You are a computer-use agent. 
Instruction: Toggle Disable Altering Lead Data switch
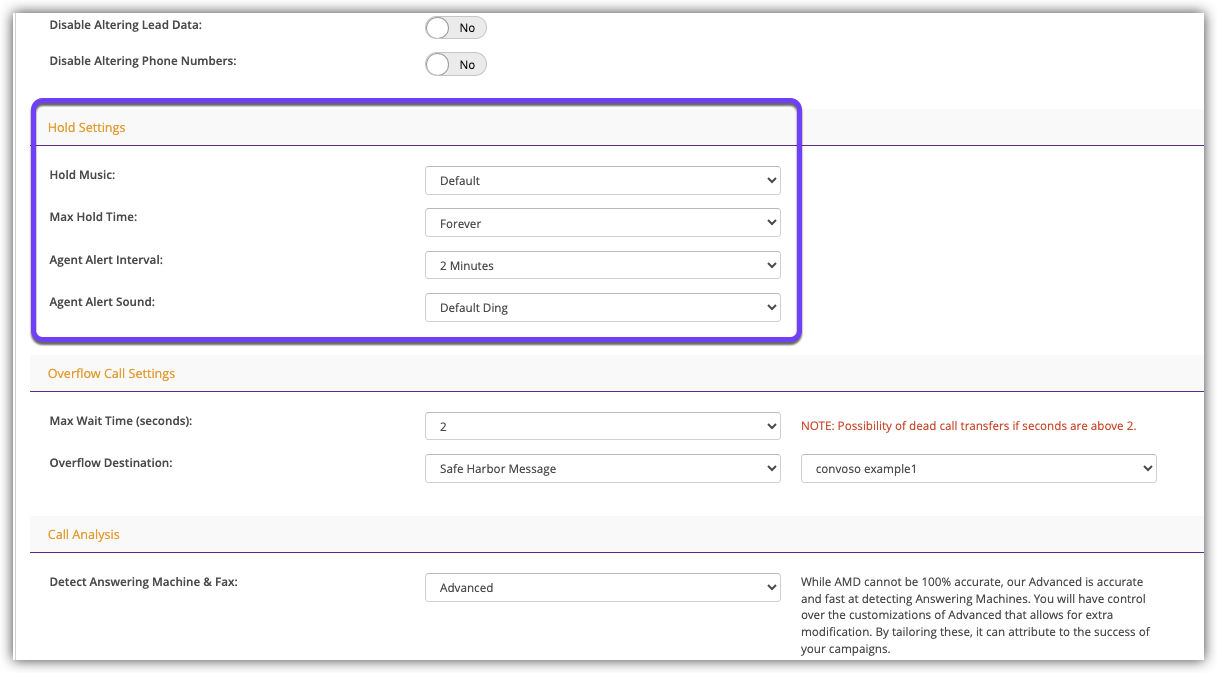tap(456, 28)
